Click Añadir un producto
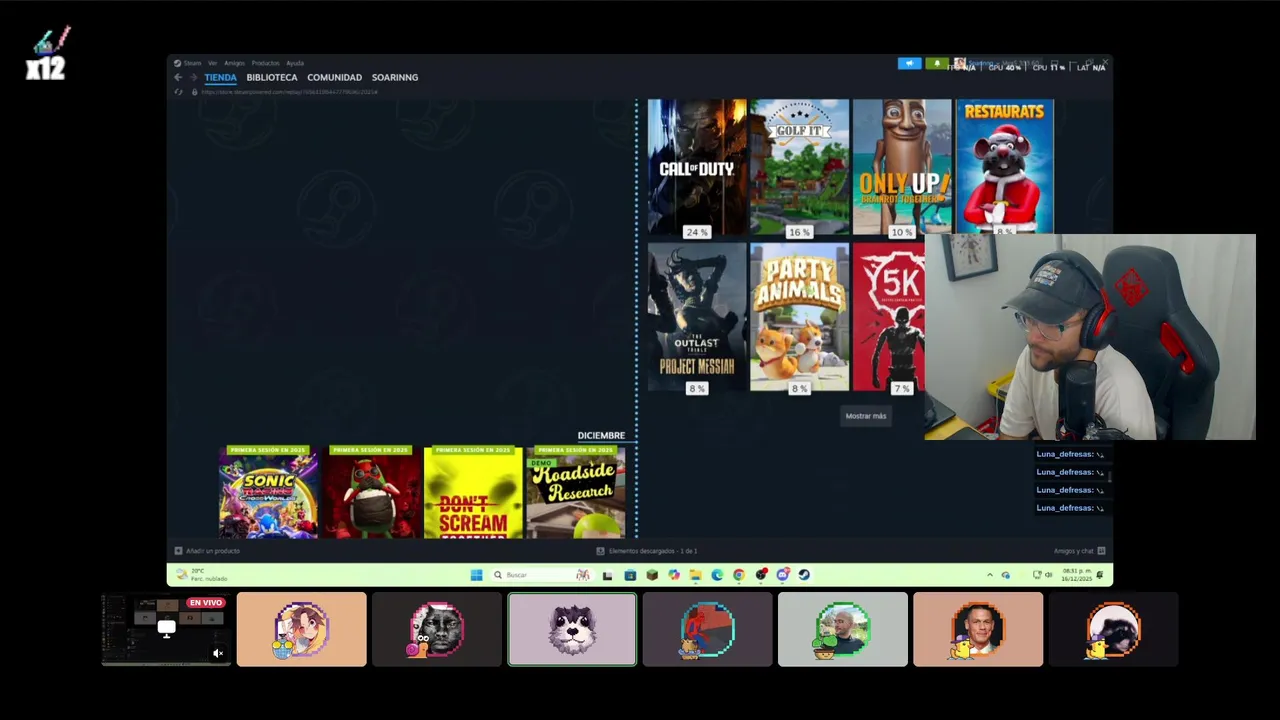The image size is (1280, 720). pos(207,551)
